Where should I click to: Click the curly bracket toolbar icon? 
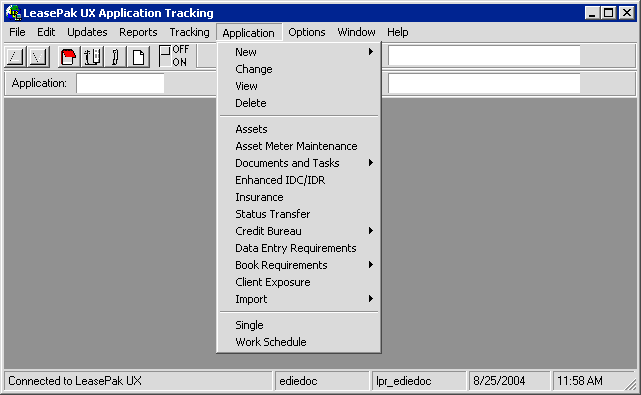[x=115, y=56]
